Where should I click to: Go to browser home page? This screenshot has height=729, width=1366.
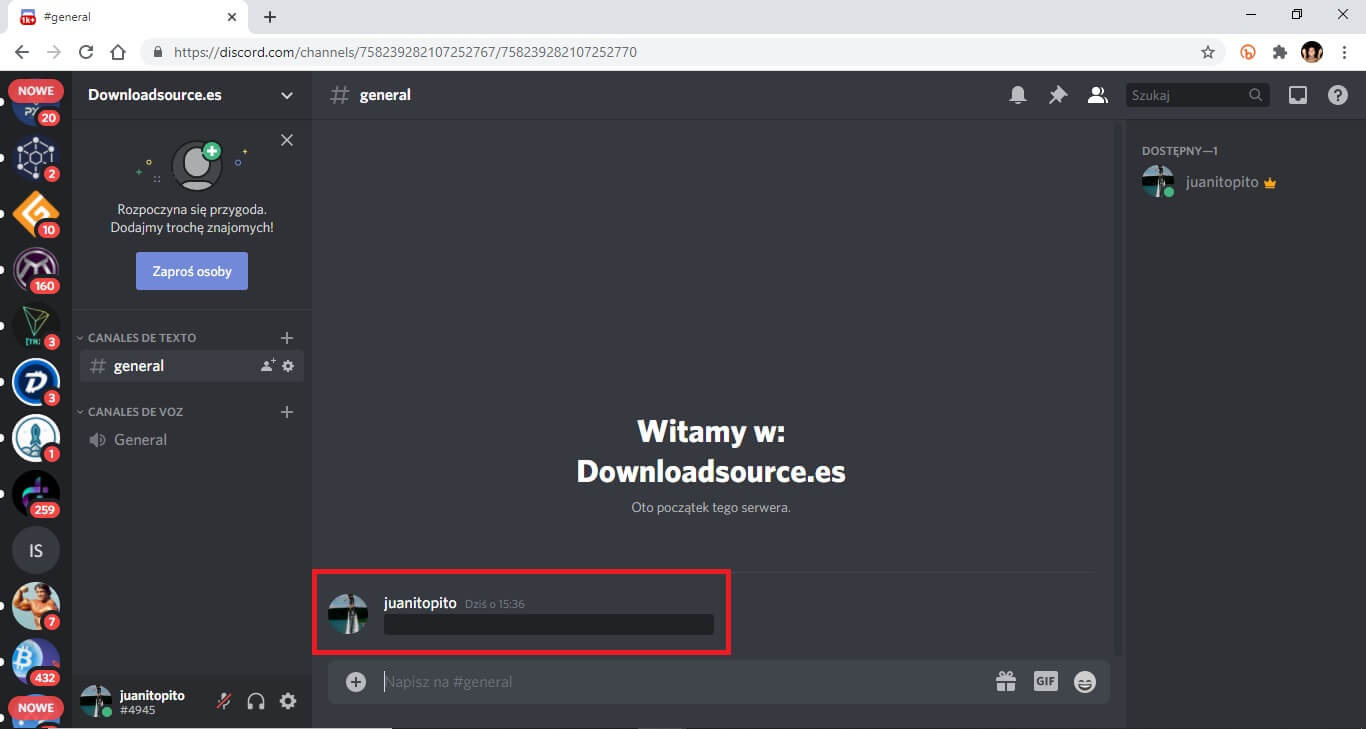tap(118, 52)
